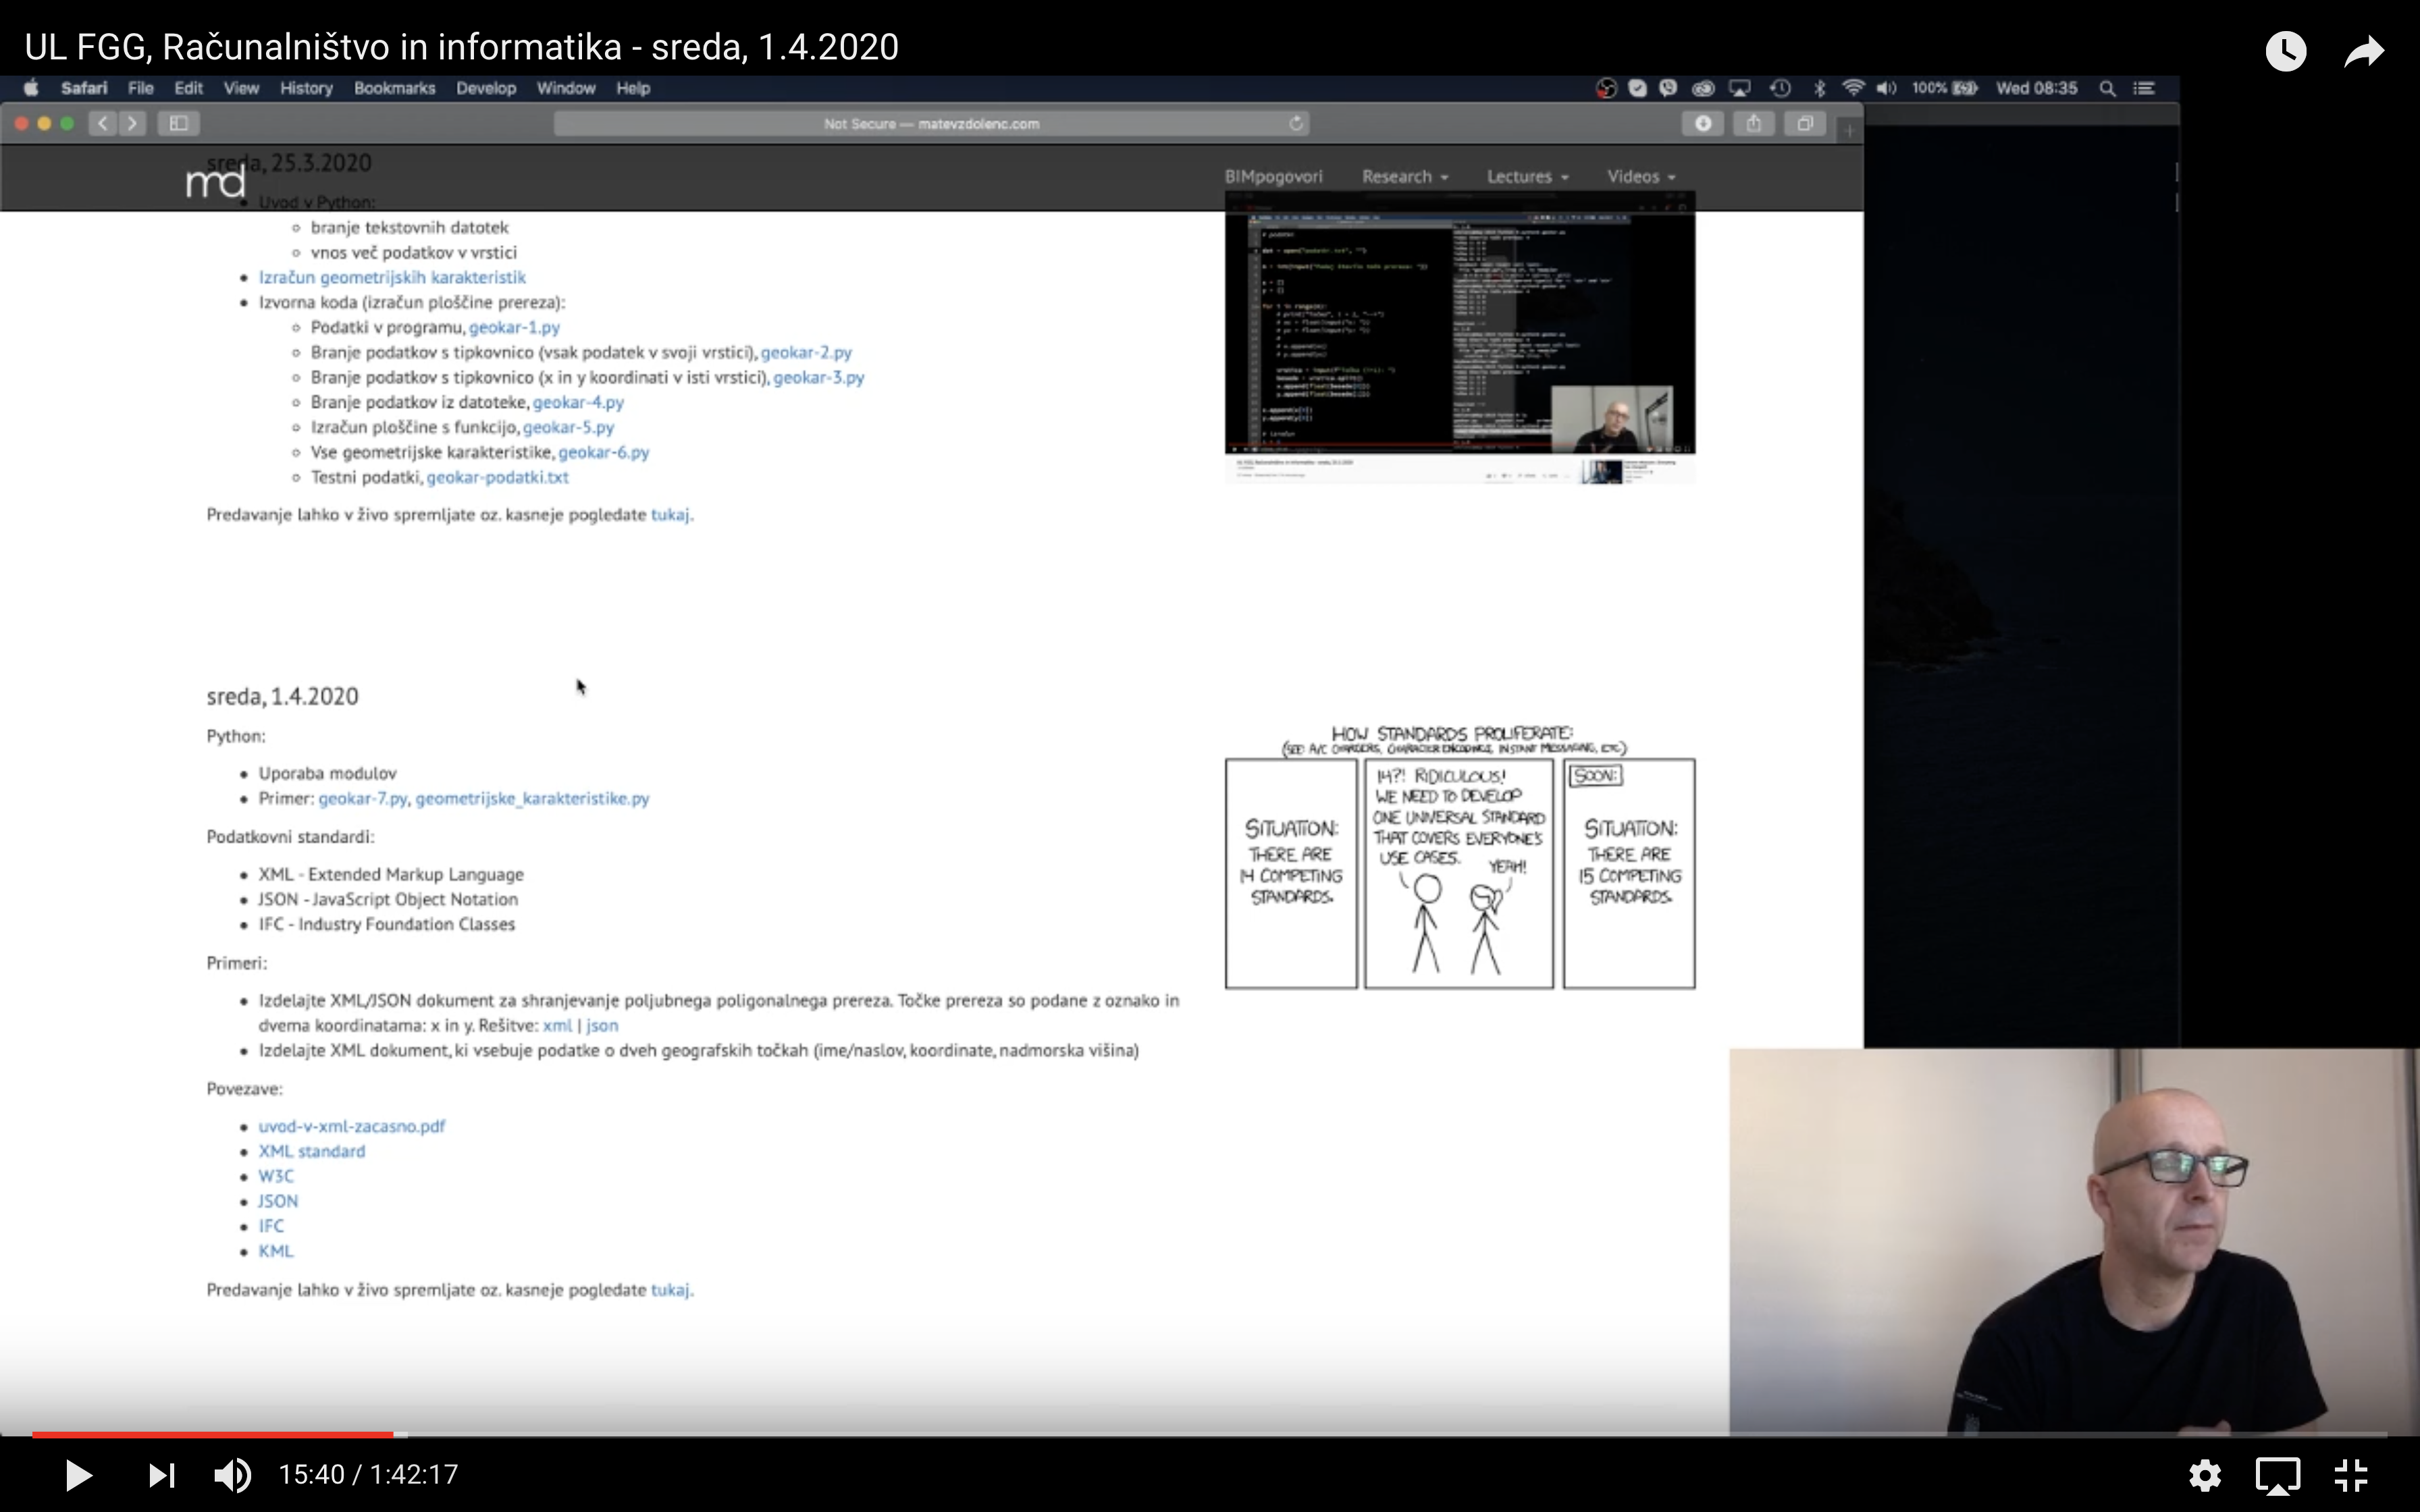The height and width of the screenshot is (1512, 2420).
Task: Open geokar-5.py link
Action: pyautogui.click(x=568, y=427)
